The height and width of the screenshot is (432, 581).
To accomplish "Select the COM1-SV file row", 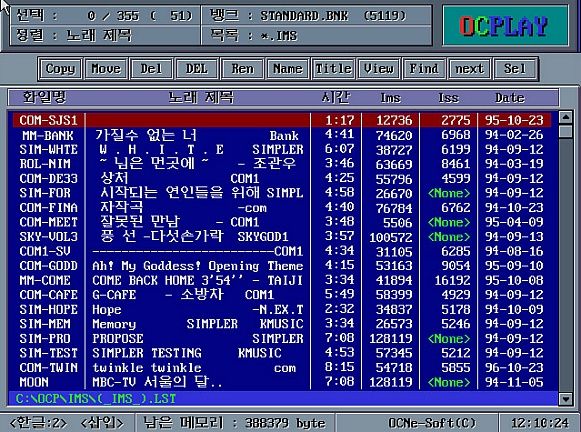I will [282, 251].
